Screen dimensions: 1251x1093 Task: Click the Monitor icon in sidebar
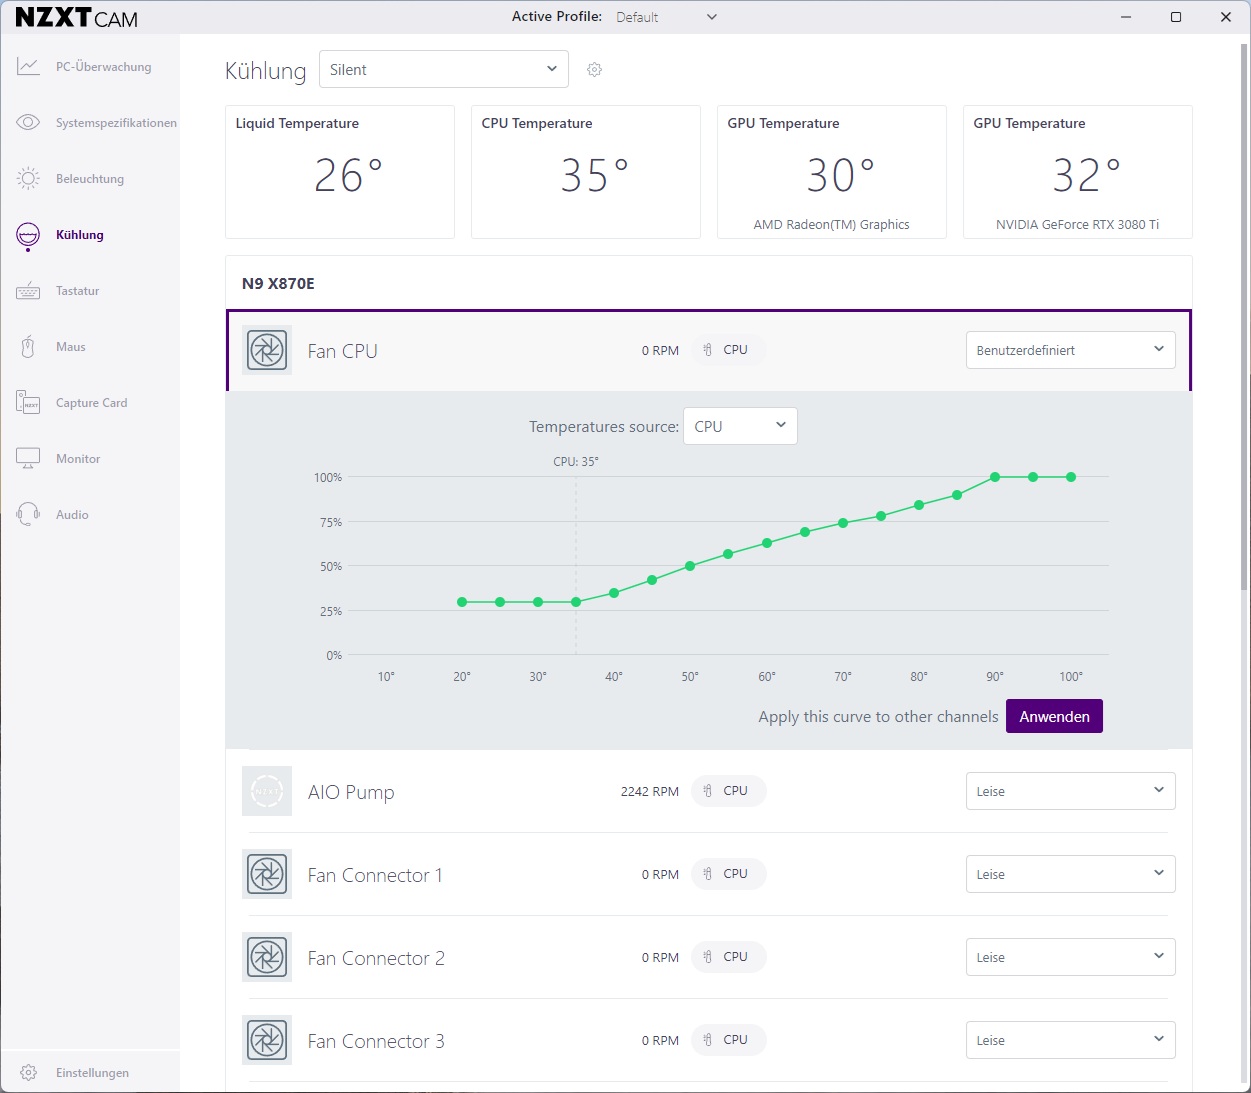point(28,459)
